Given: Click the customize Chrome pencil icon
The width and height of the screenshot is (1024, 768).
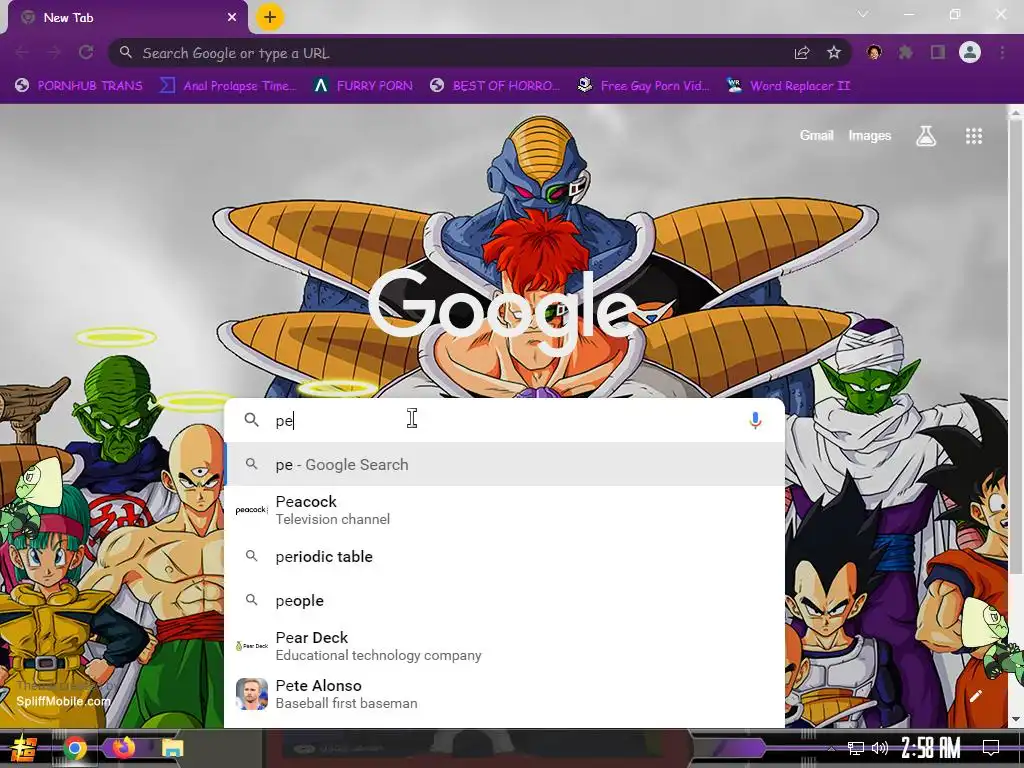Looking at the screenshot, I should pos(976,696).
